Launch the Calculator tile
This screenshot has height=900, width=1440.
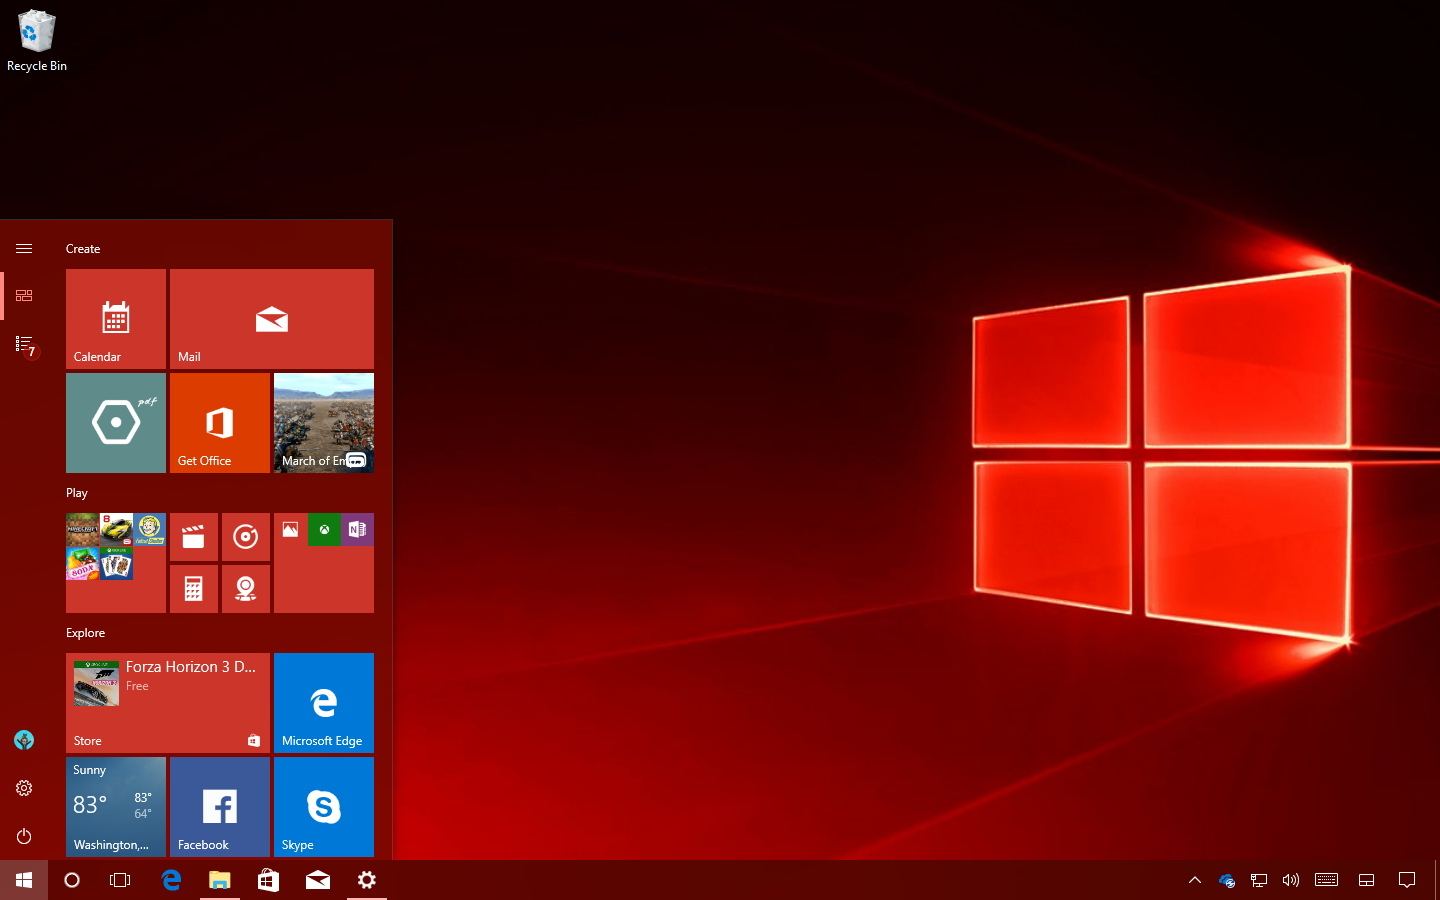click(193, 589)
